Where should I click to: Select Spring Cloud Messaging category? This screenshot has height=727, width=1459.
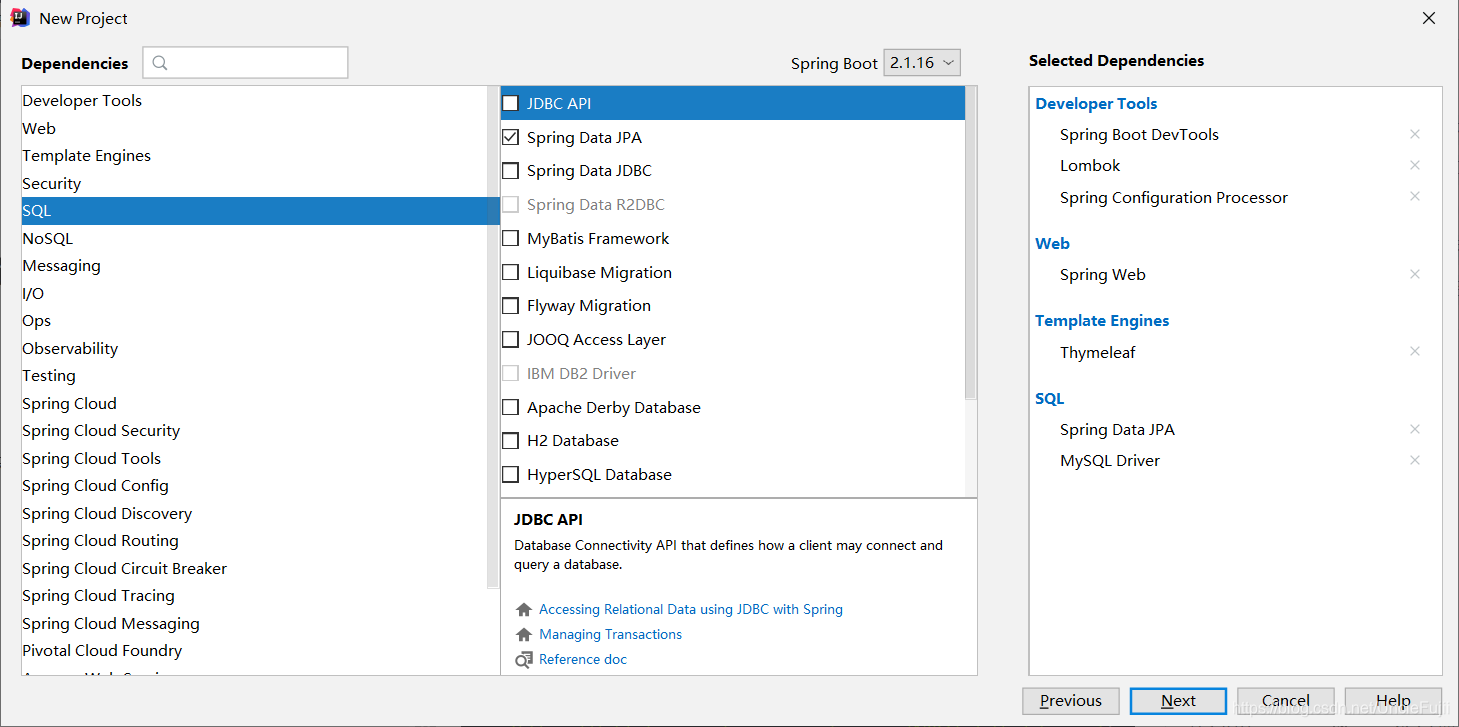tap(254, 623)
